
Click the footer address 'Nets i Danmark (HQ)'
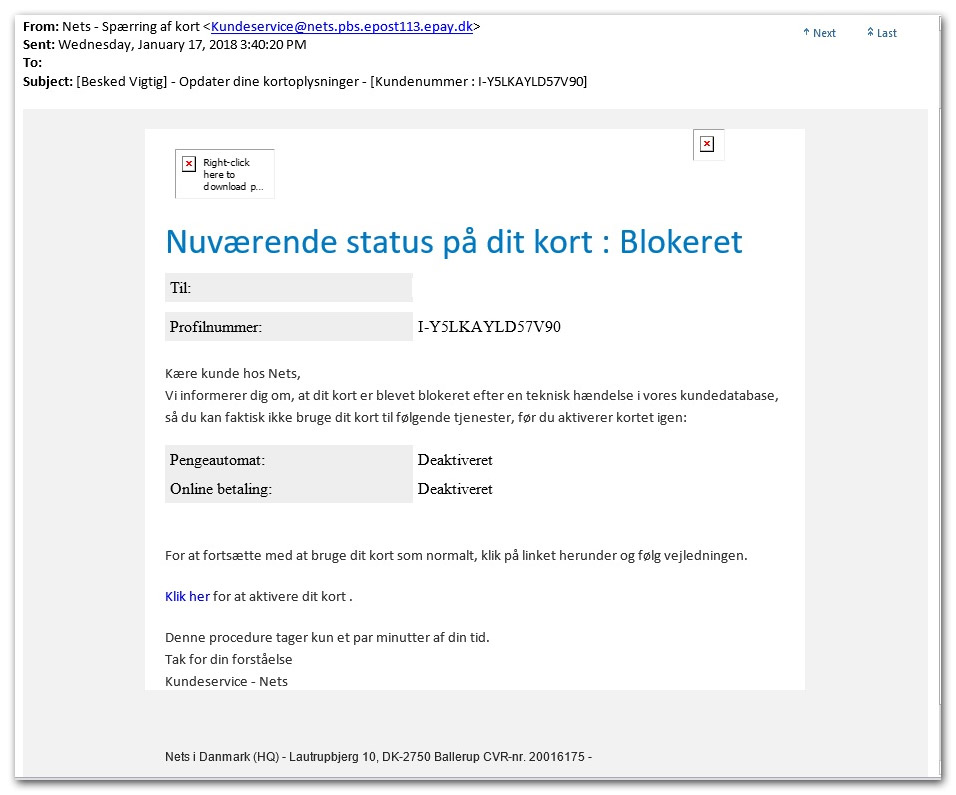coord(222,757)
